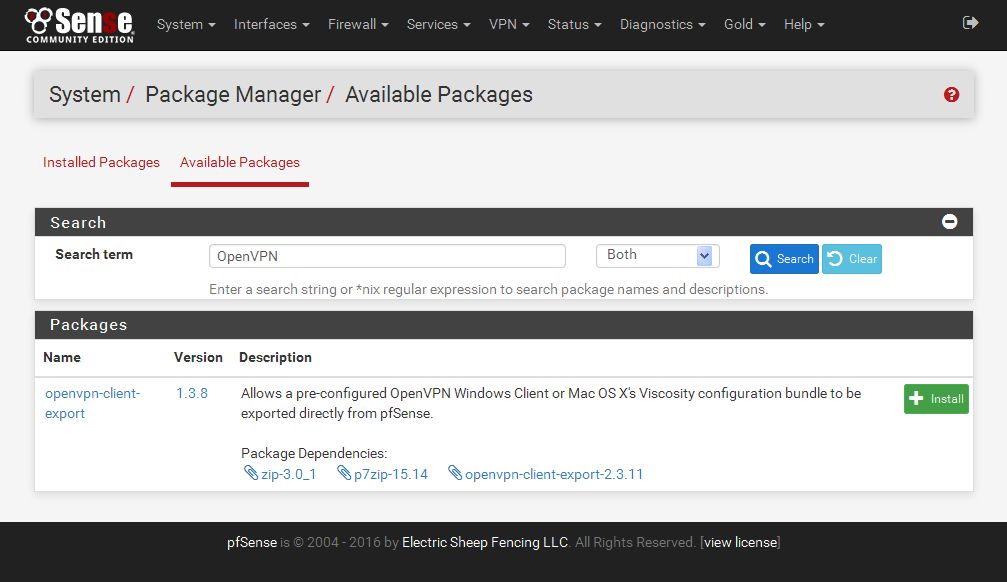Screen dimensions: 1007x582
Task: Open the Firewall menu
Action: tap(358, 24)
